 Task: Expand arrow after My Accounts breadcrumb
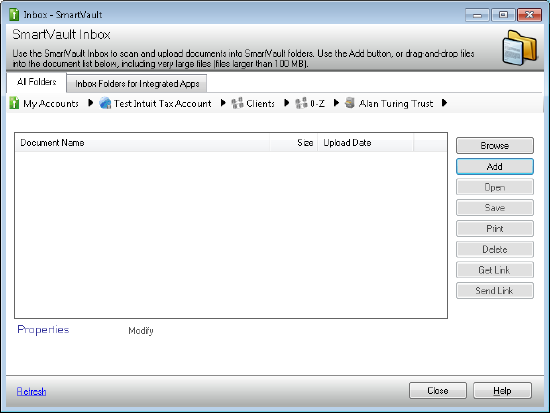[x=90, y=103]
